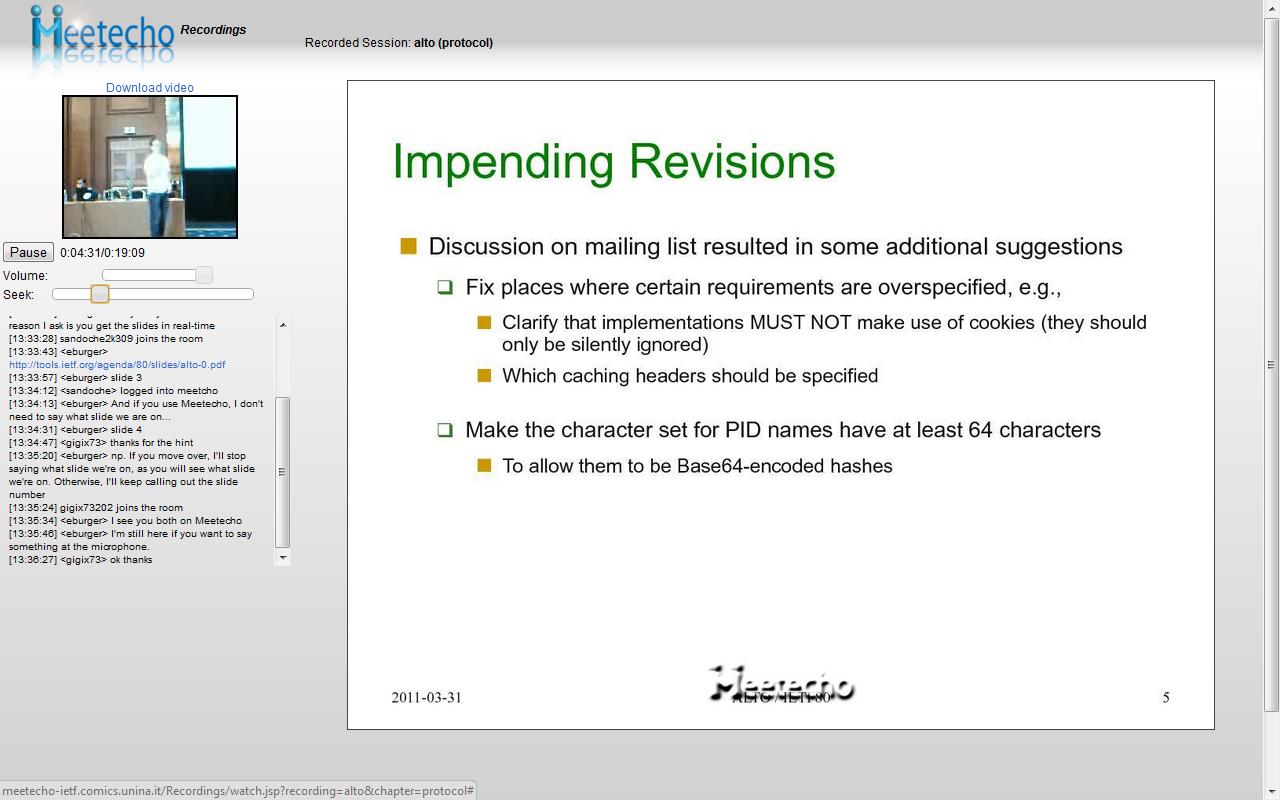Click the 'To allow them to be Base64-encoded hashes' bullet
The height and width of the screenshot is (800, 1280).
click(697, 466)
